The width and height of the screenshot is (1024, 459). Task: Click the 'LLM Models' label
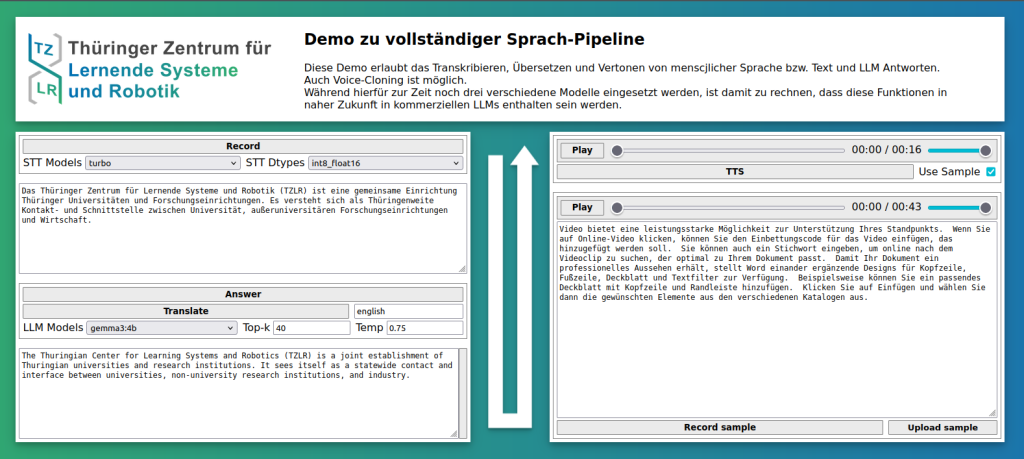pyautogui.click(x=53, y=327)
